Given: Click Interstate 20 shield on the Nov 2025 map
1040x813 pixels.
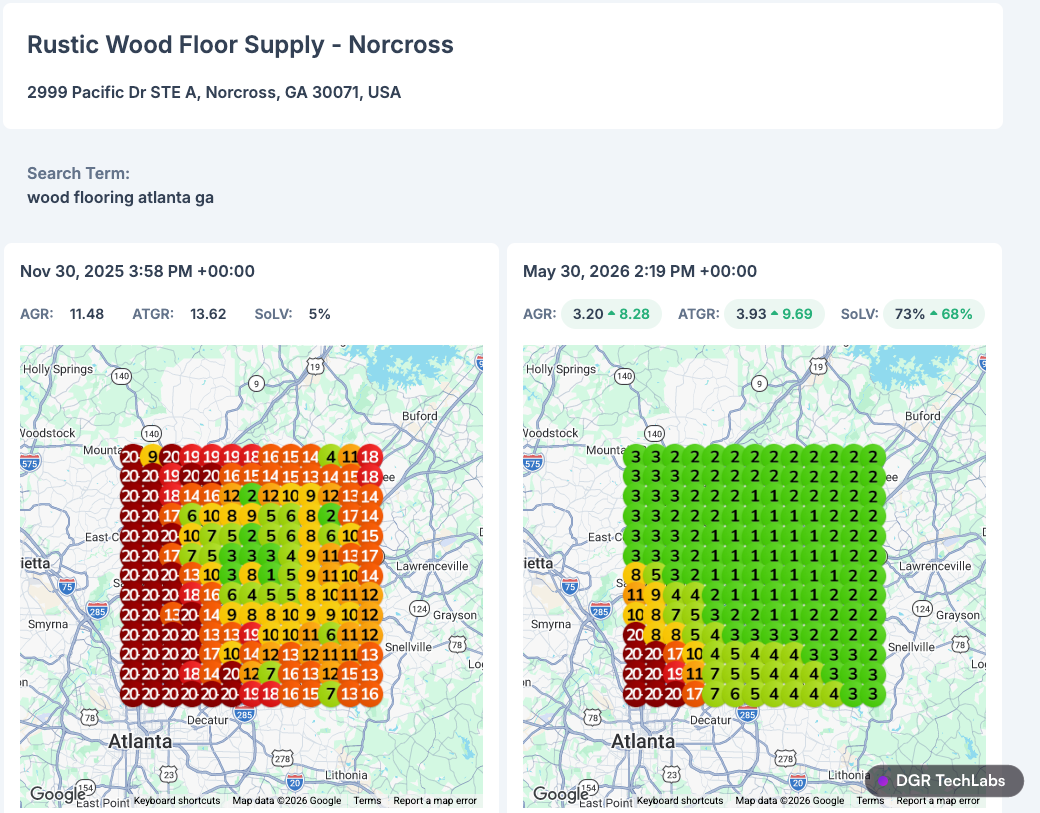Looking at the screenshot, I should tap(295, 781).
